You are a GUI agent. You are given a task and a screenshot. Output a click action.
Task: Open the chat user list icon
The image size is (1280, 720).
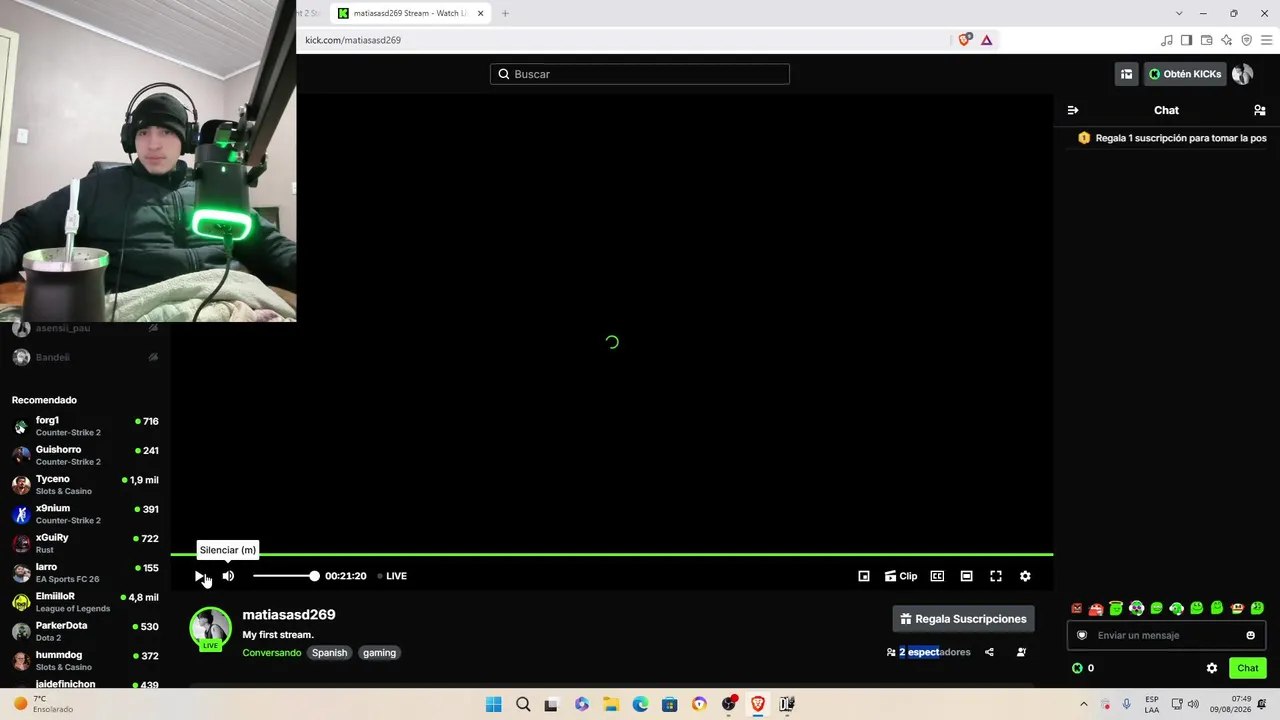[x=1260, y=110]
